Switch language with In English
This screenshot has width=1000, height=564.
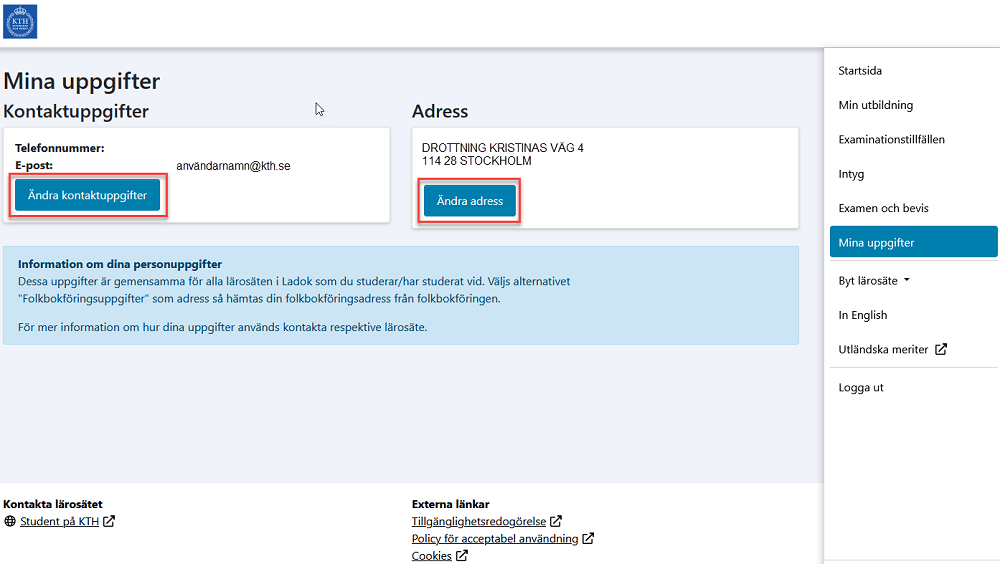click(862, 315)
